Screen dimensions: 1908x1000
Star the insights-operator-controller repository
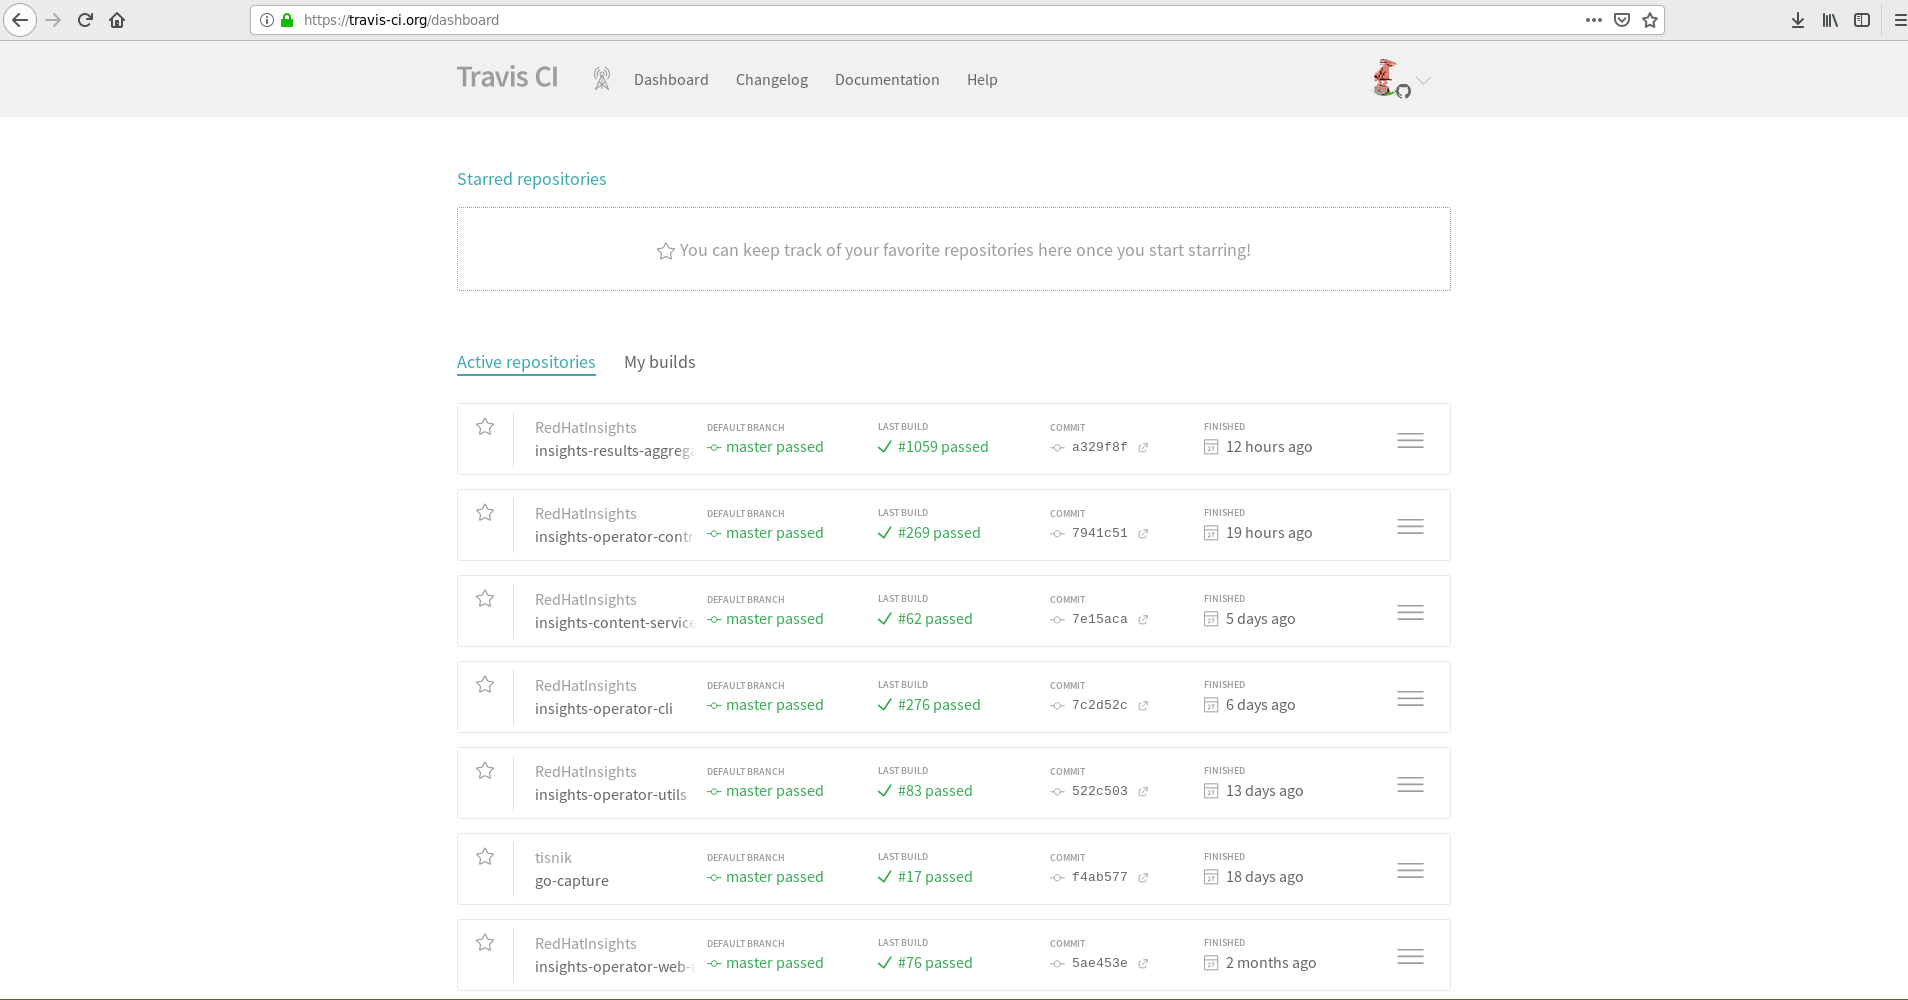click(485, 513)
